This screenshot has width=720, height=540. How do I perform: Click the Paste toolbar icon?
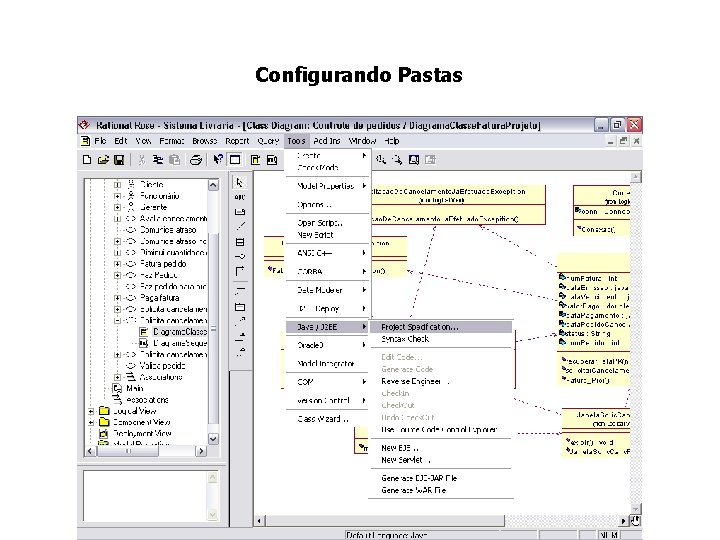click(174, 160)
